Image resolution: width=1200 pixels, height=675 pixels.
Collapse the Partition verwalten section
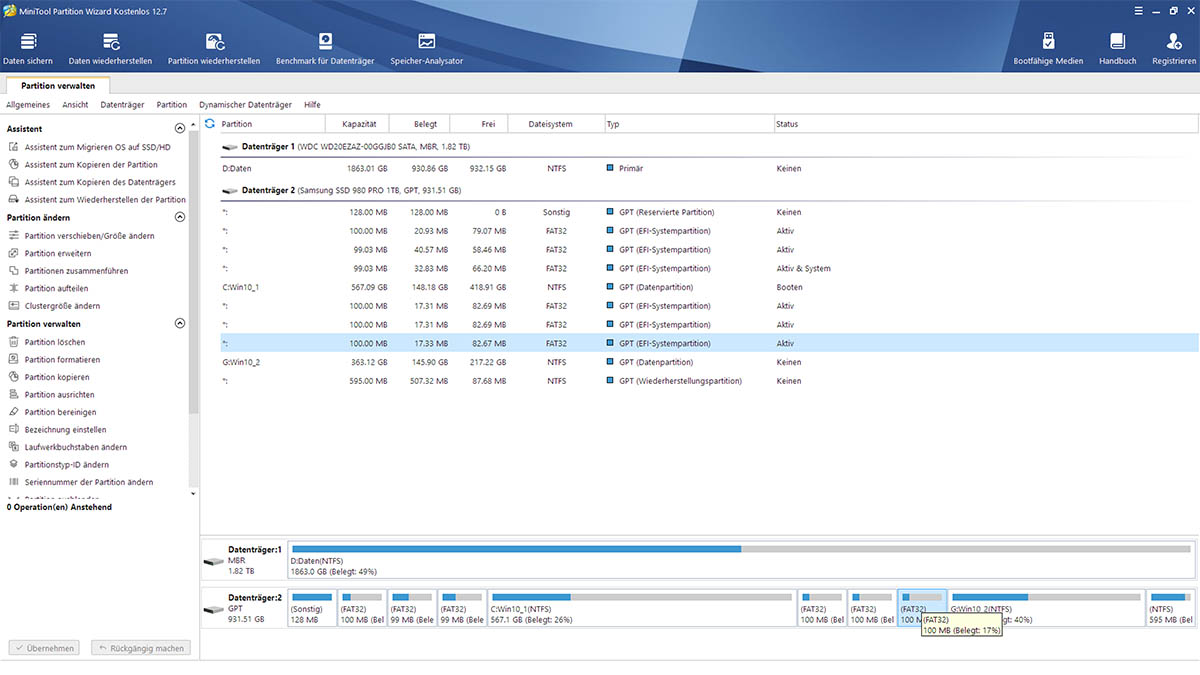pos(180,324)
